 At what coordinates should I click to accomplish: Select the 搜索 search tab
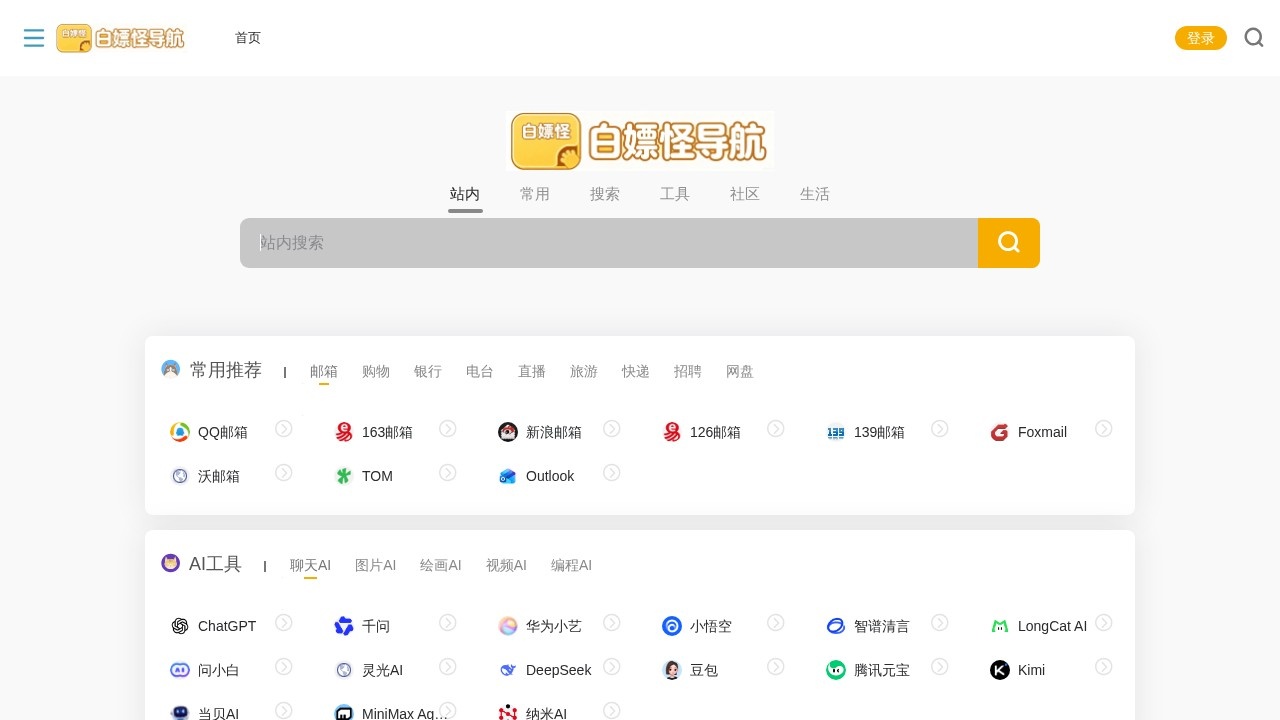click(605, 194)
